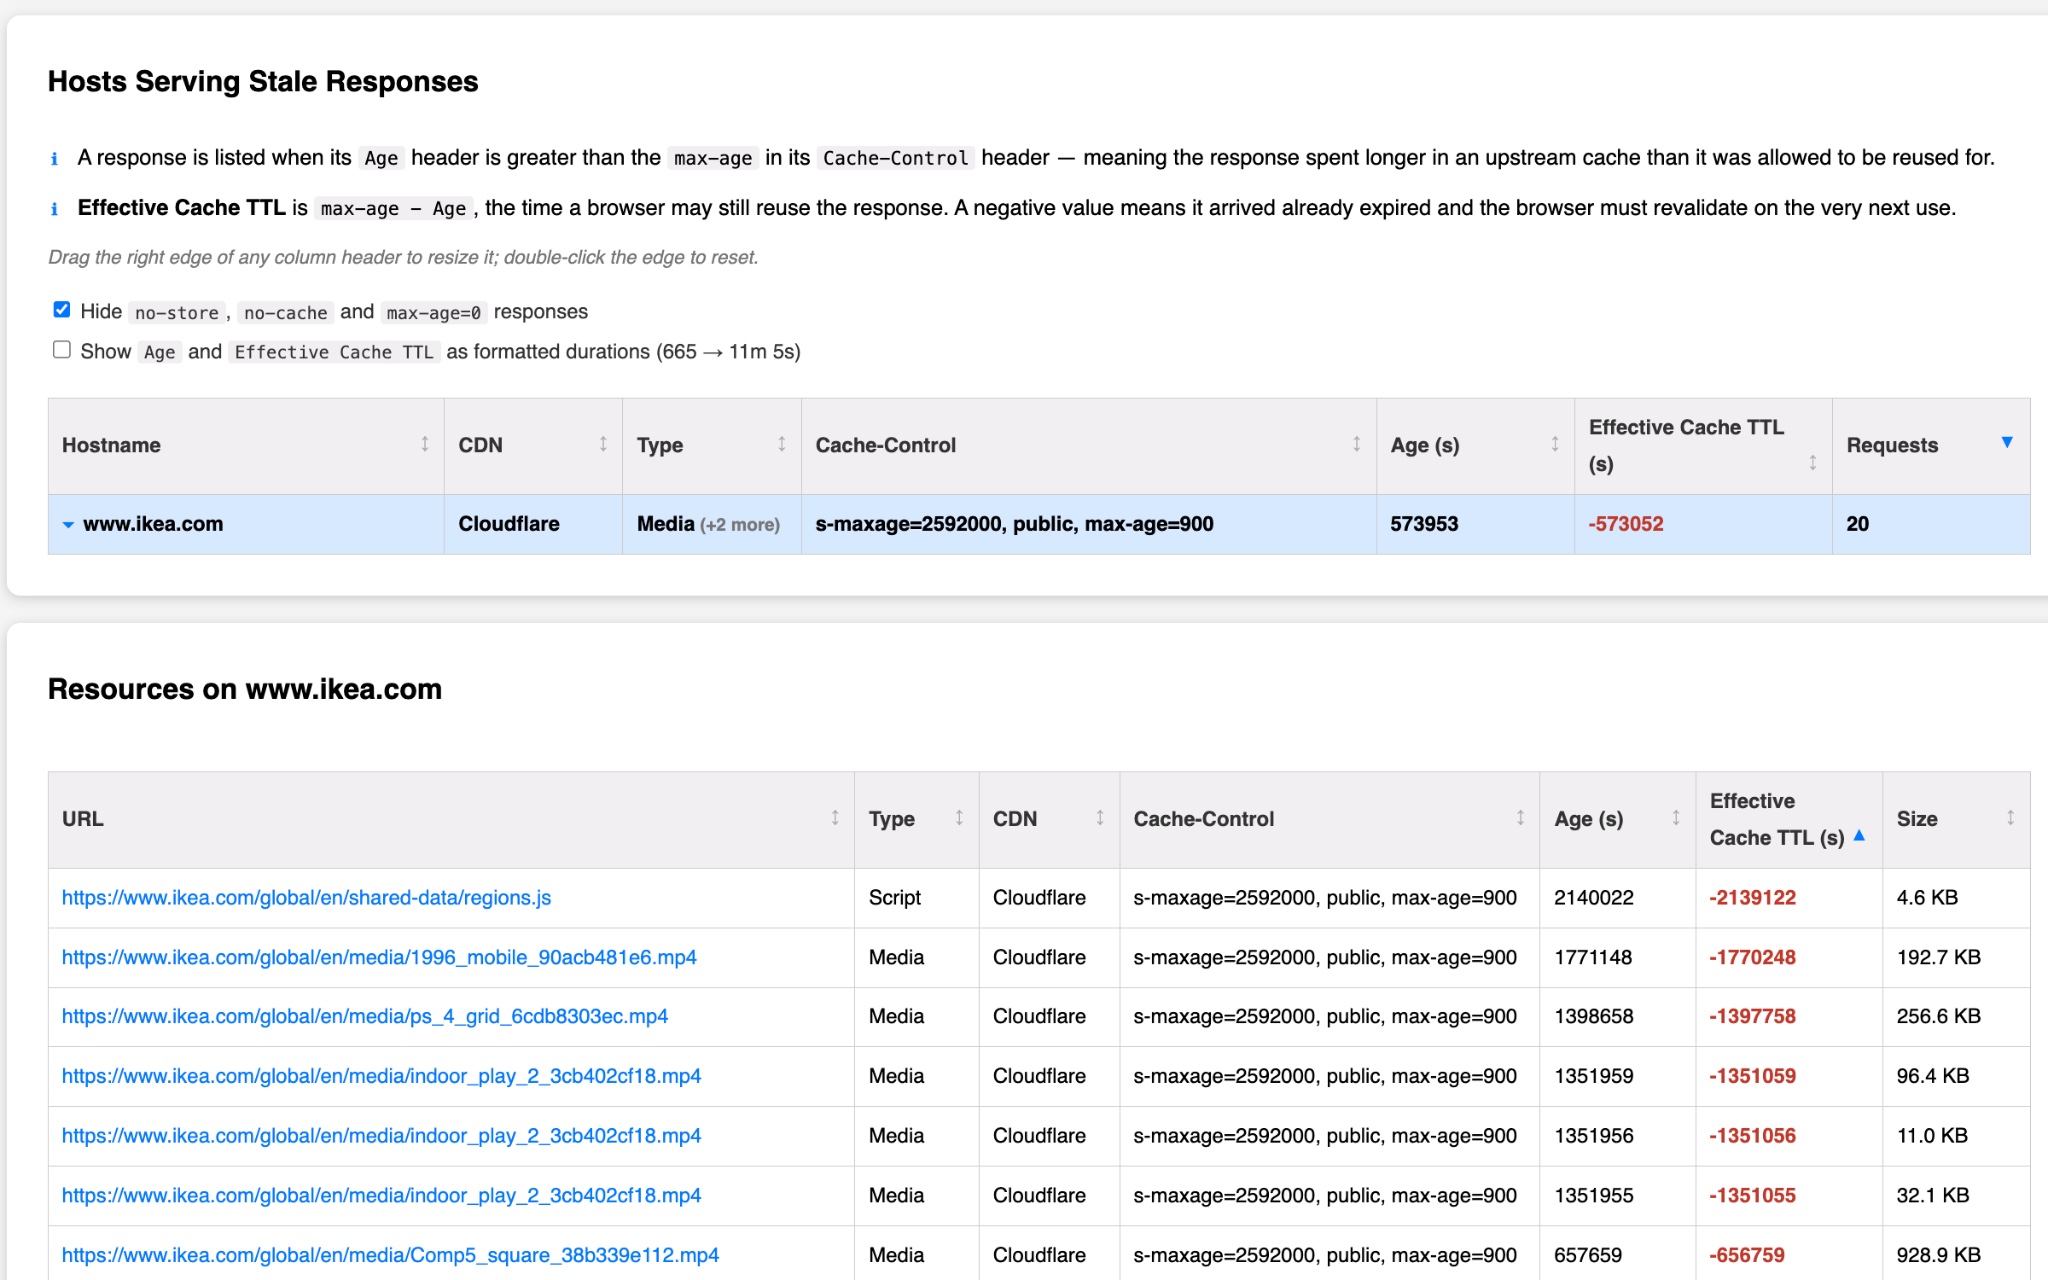
Task: Click the Age value 1351955
Action: [1594, 1195]
